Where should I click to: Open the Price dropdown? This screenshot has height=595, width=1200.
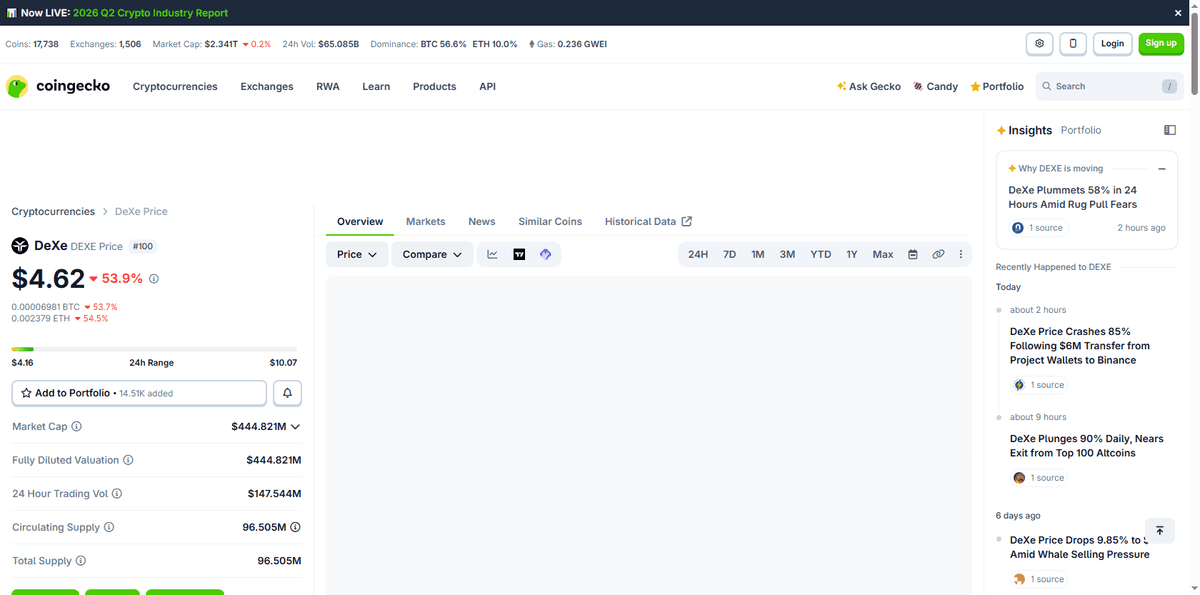(357, 255)
